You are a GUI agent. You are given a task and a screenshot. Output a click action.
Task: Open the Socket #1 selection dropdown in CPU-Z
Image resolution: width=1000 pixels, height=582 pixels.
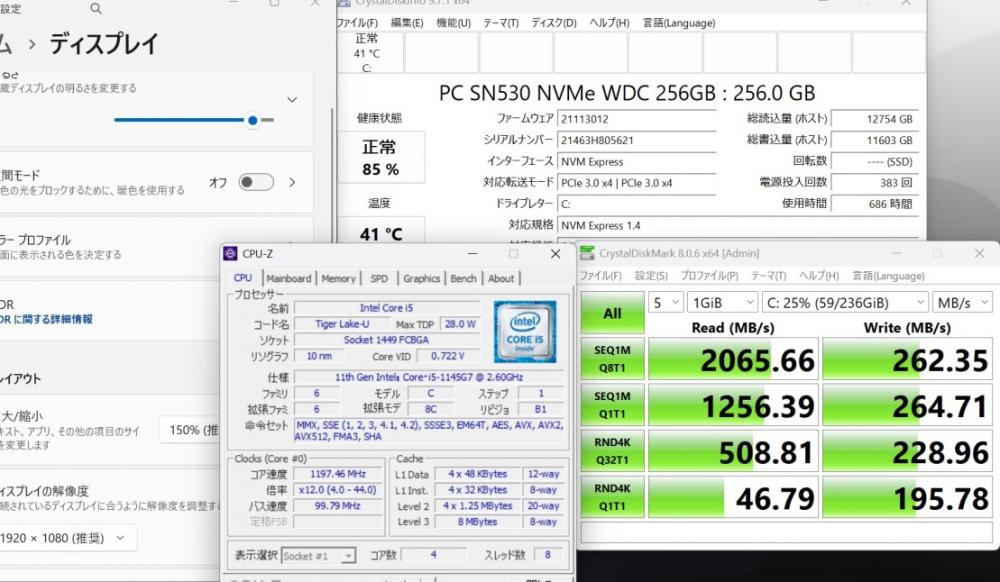(318, 556)
